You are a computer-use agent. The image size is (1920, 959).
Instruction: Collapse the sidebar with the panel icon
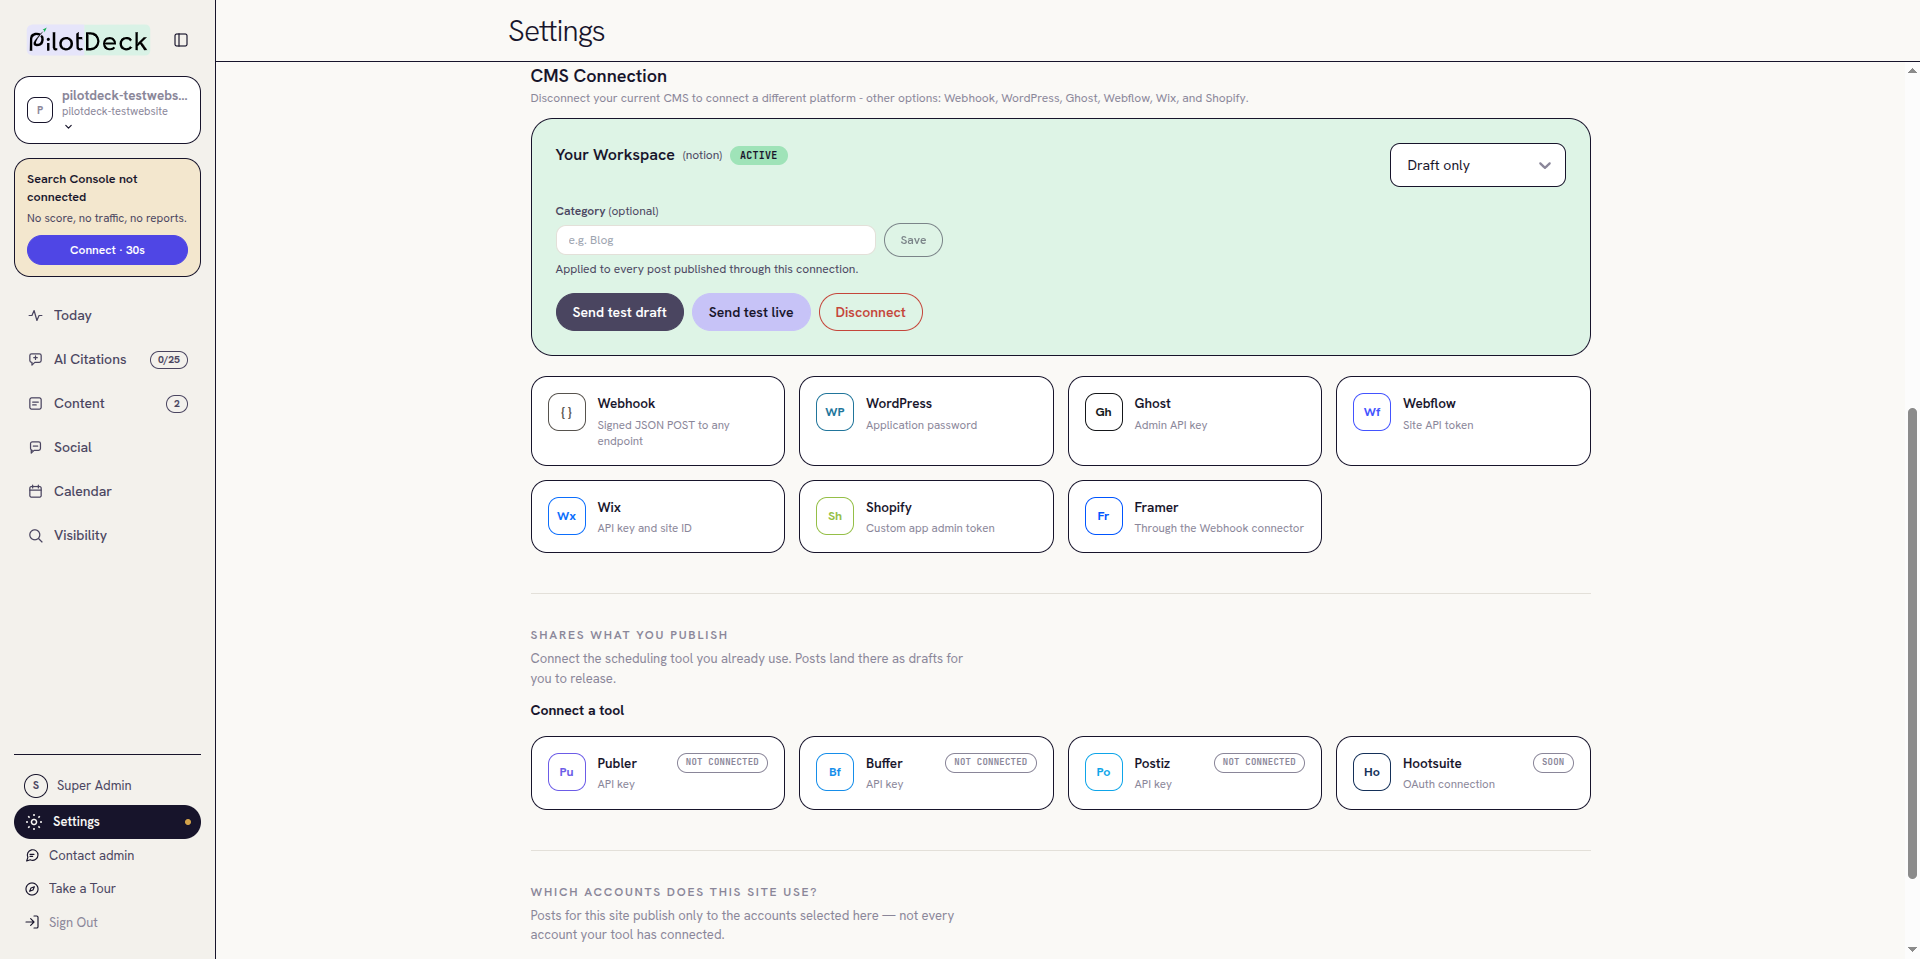[x=181, y=40]
